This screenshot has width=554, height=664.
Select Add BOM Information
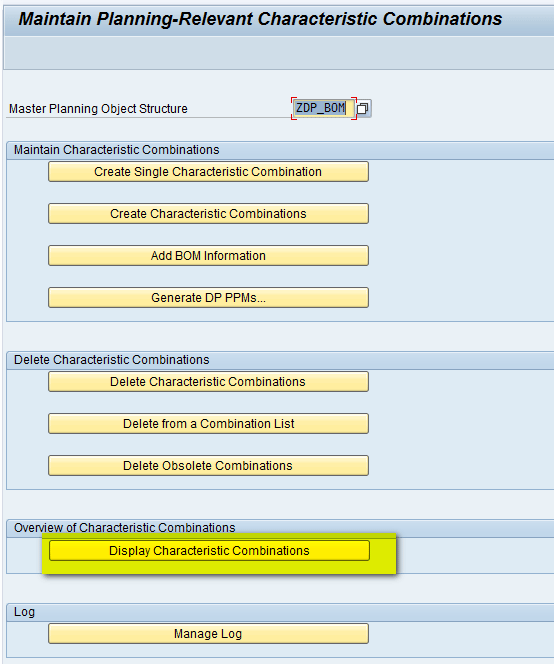208,255
